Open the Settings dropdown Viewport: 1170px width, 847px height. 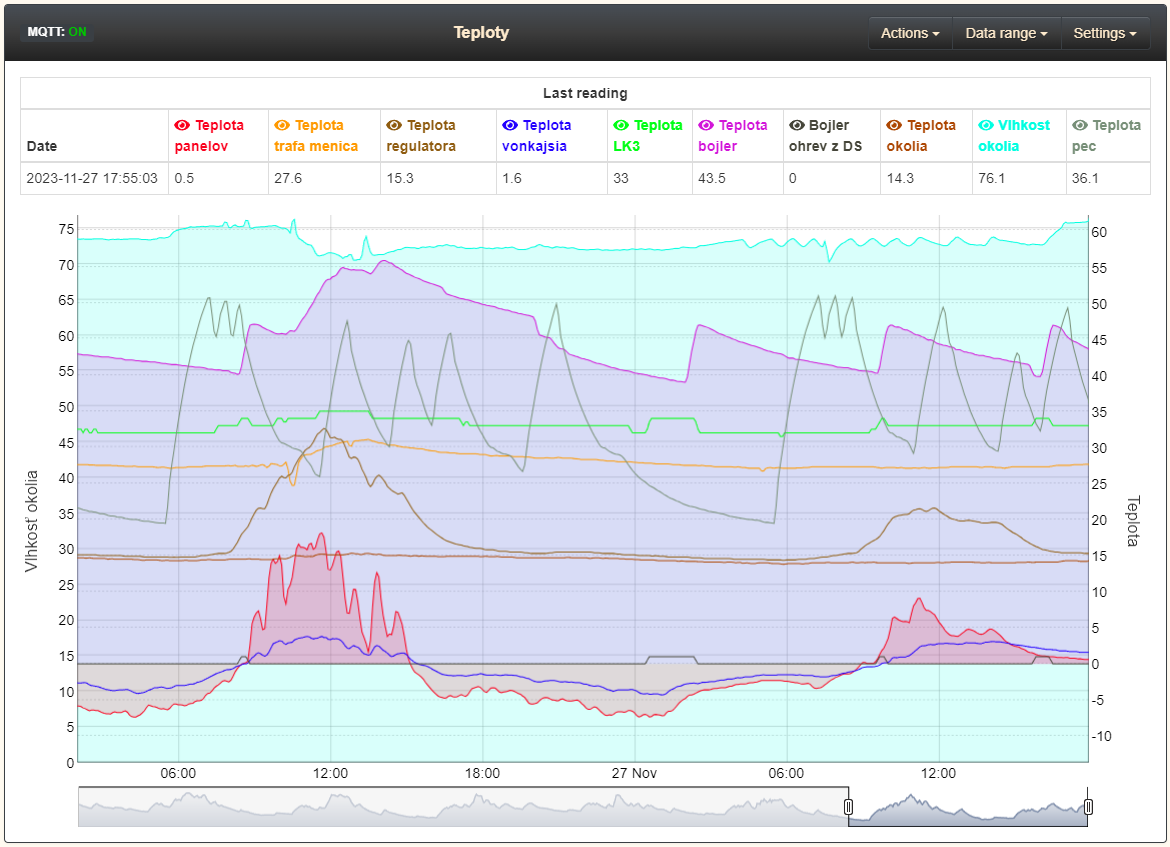pos(1104,33)
